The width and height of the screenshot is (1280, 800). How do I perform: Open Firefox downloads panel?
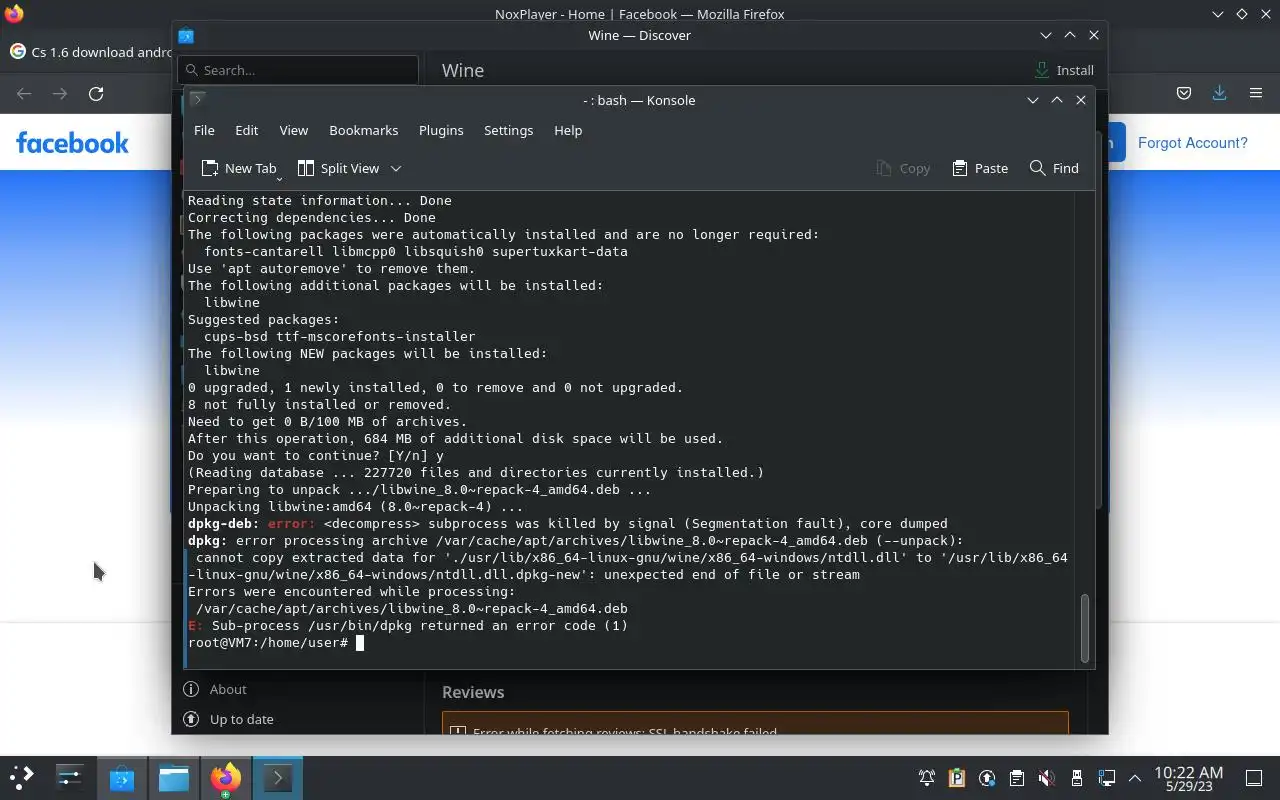coord(1219,93)
